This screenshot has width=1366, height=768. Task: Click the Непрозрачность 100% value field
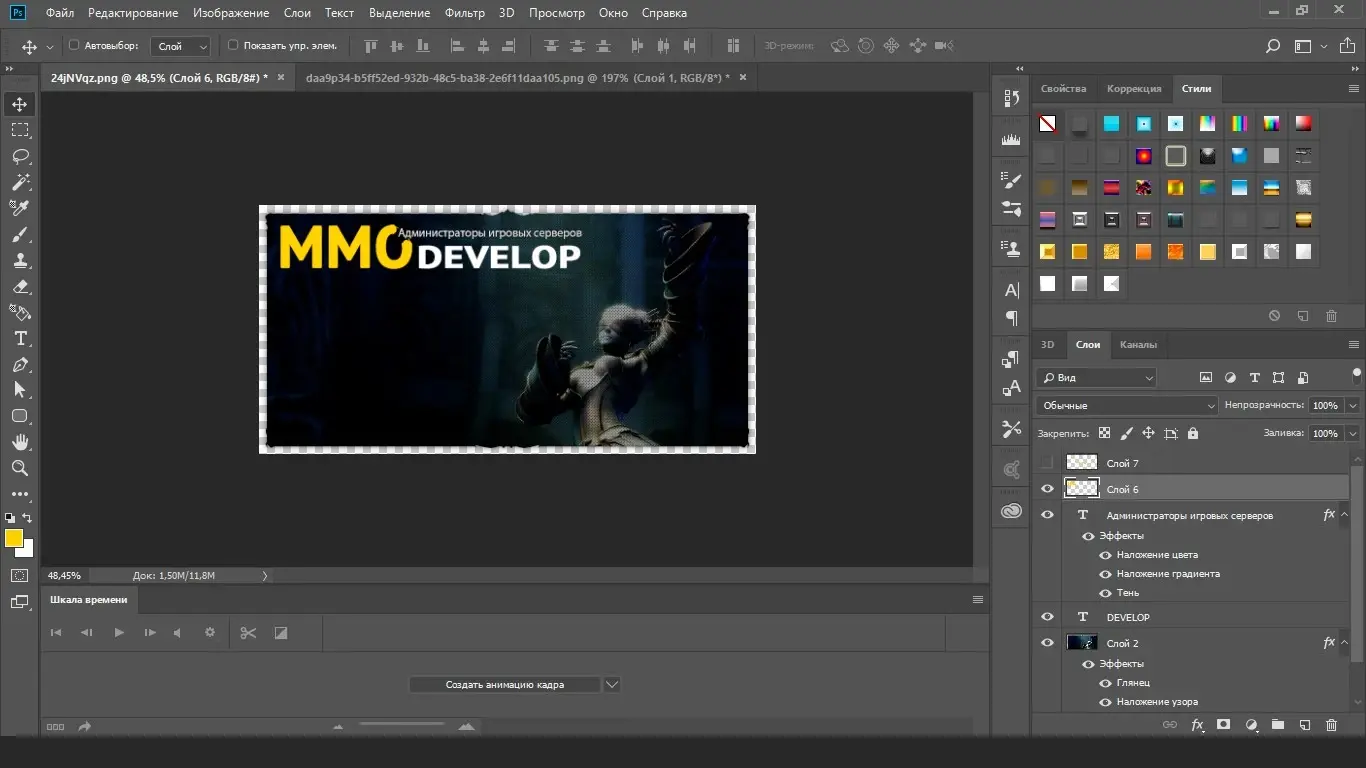pyautogui.click(x=1326, y=405)
